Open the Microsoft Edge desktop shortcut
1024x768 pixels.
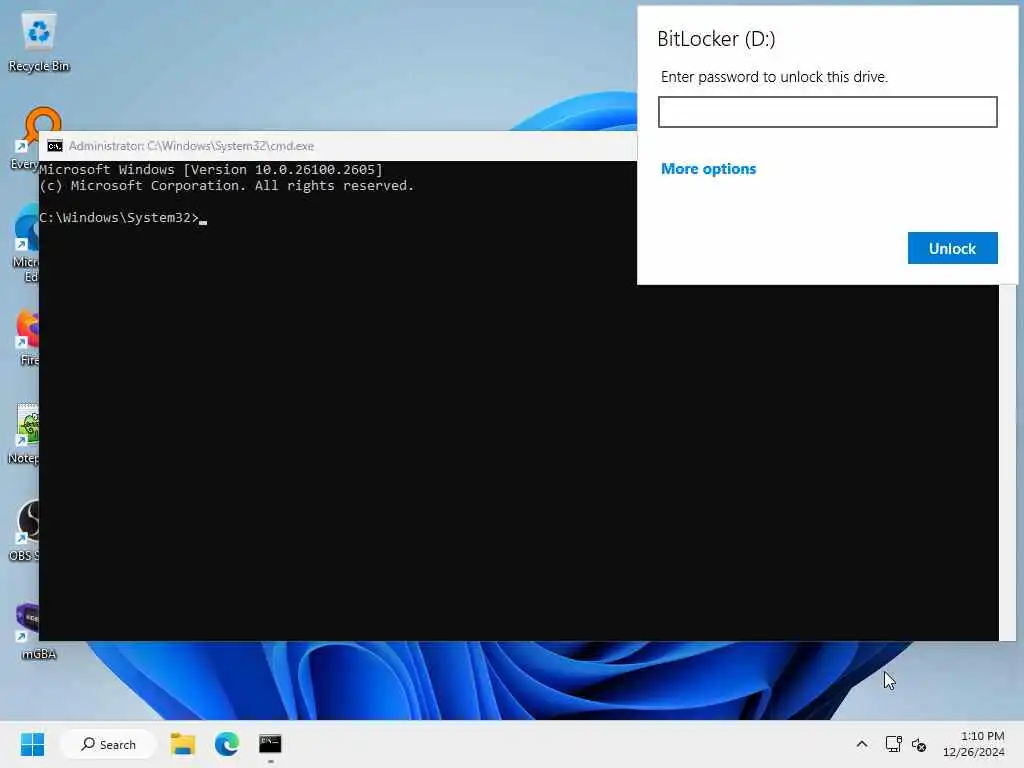coord(25,243)
